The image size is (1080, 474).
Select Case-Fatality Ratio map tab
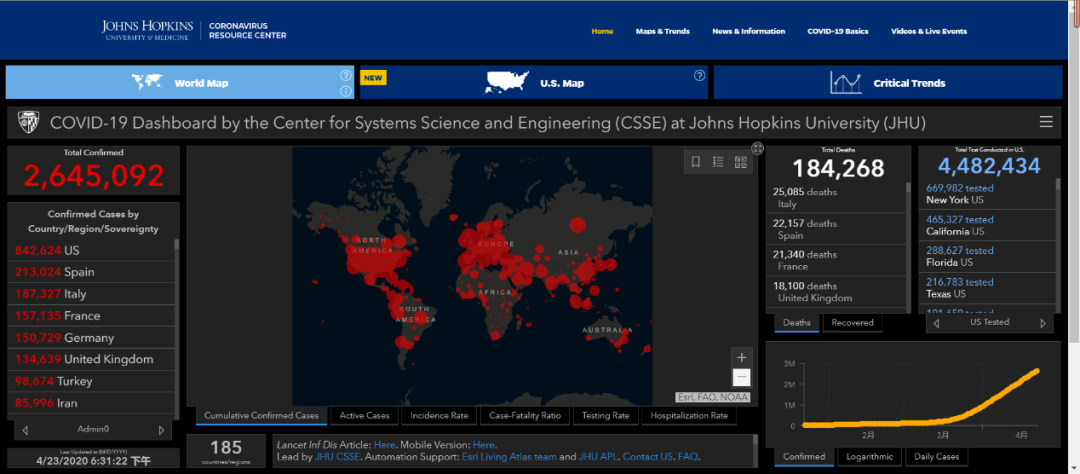coord(525,415)
